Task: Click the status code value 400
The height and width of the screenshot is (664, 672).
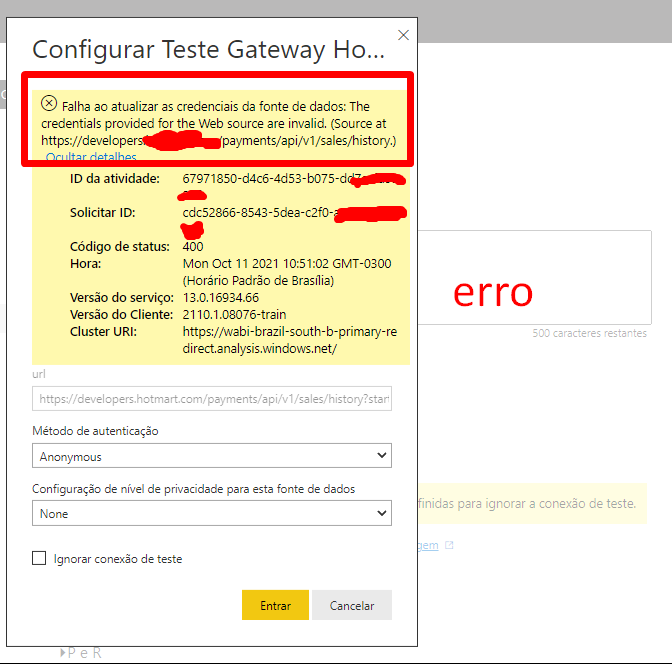Action: 193,246
